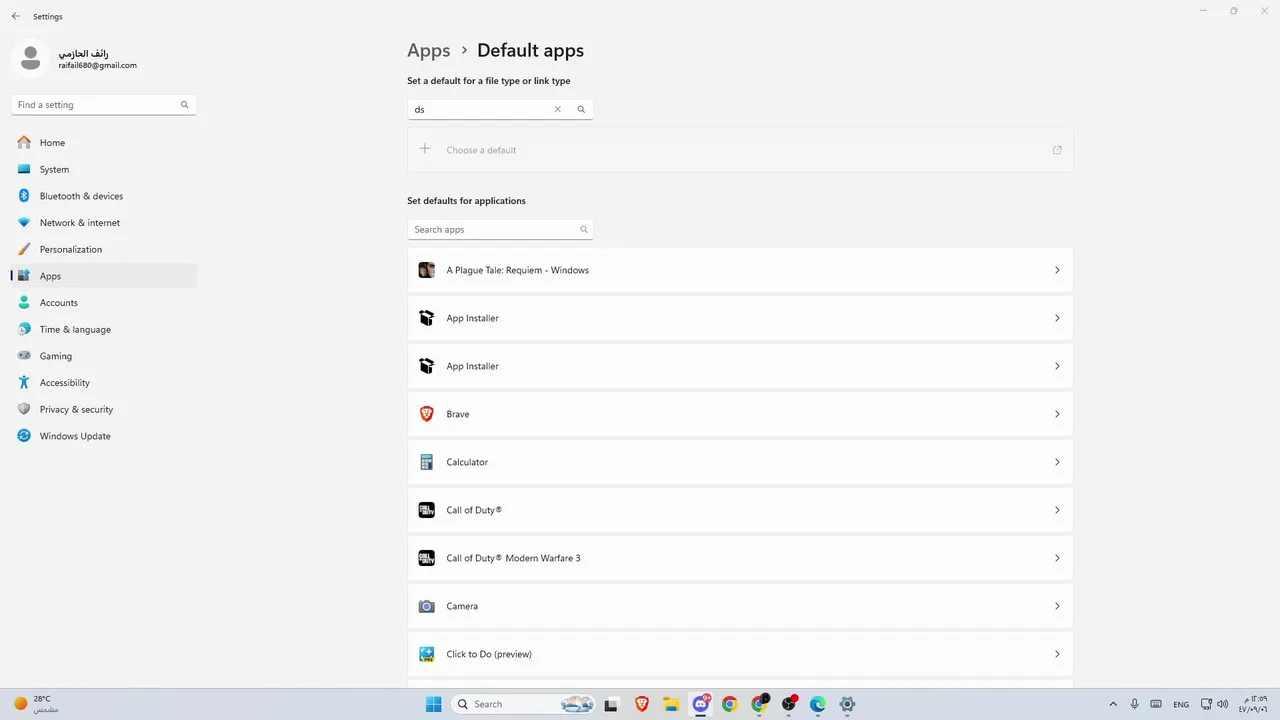Click the Search apps input box
The height and width of the screenshot is (720, 1280).
(x=500, y=230)
